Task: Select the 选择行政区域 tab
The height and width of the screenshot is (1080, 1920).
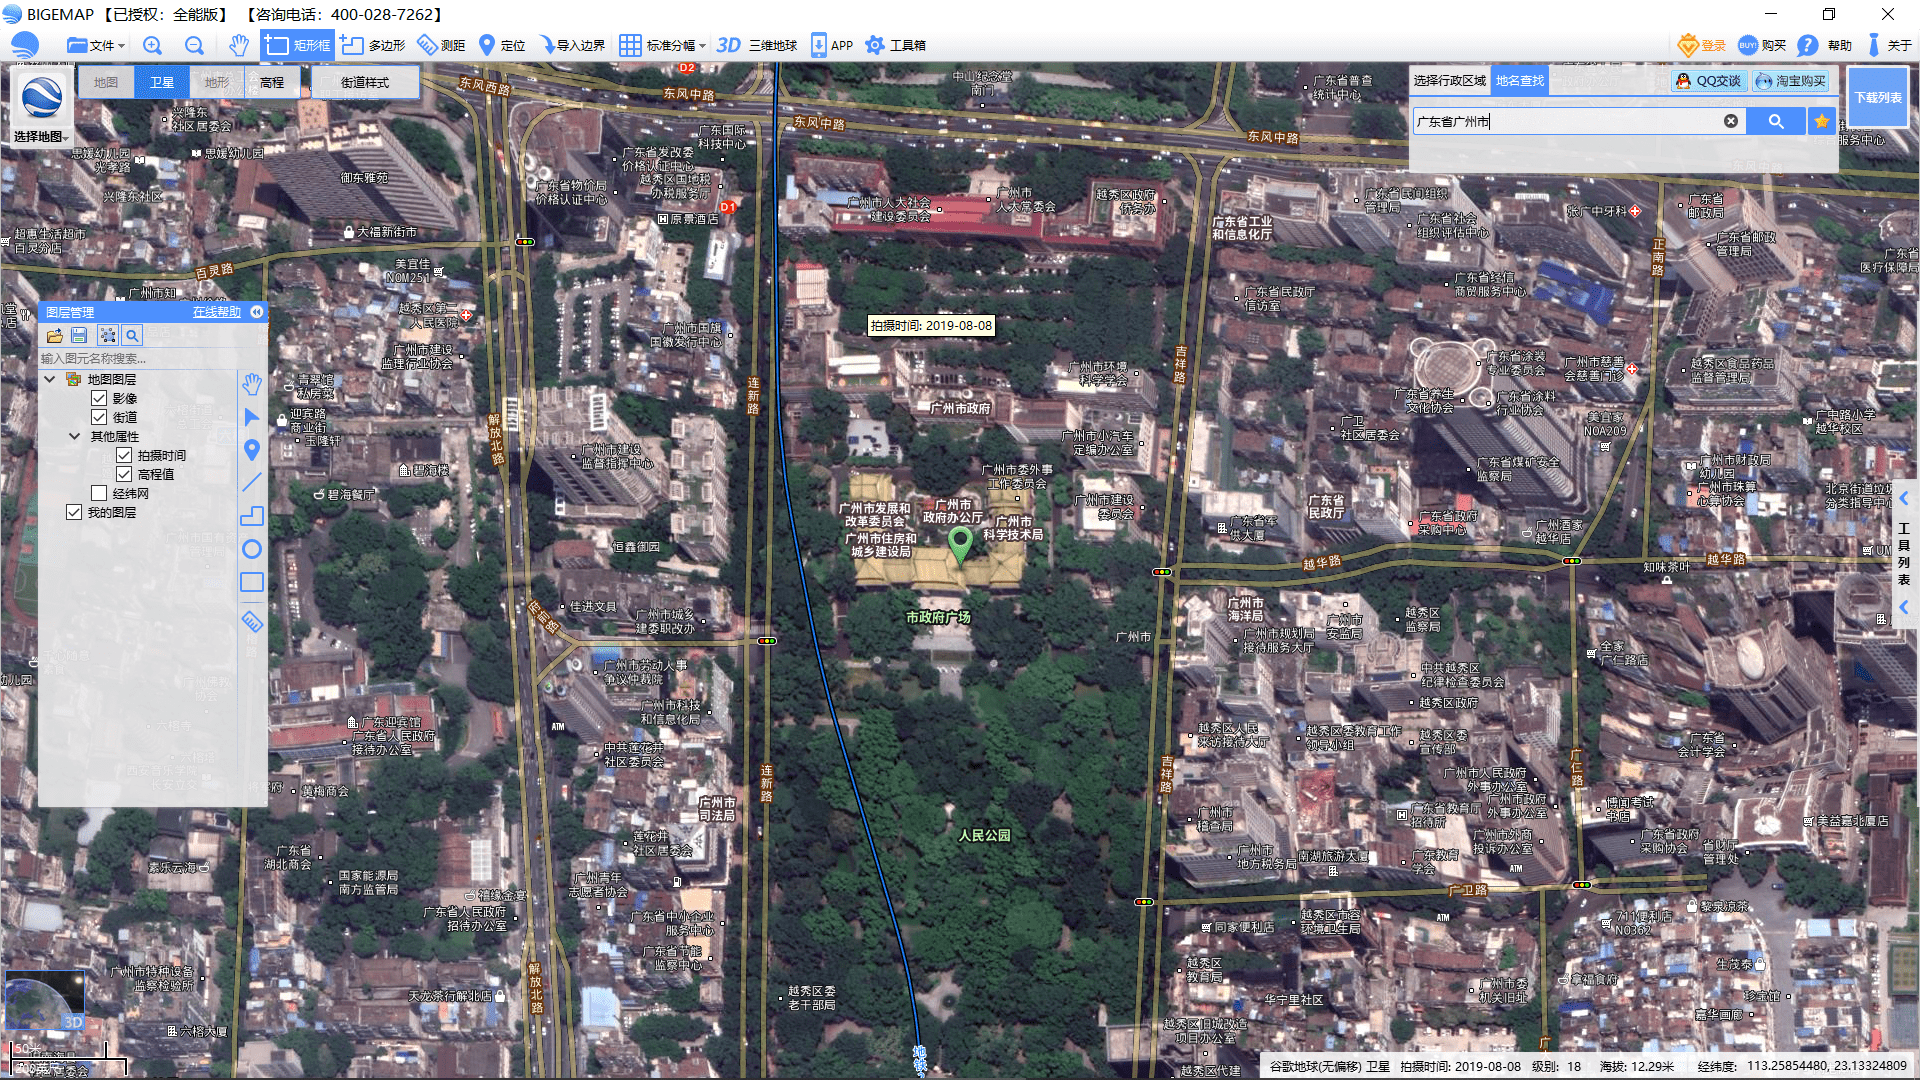Action: pos(1449,80)
